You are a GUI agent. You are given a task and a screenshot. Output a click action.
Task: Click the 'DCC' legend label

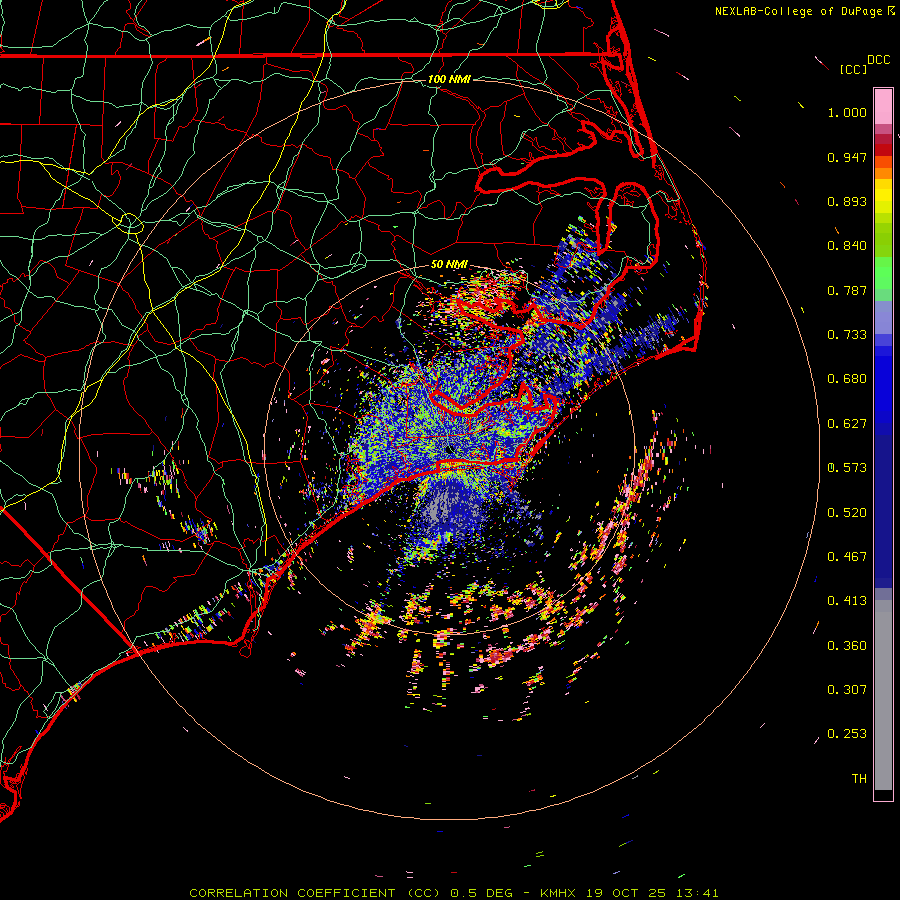point(879,60)
